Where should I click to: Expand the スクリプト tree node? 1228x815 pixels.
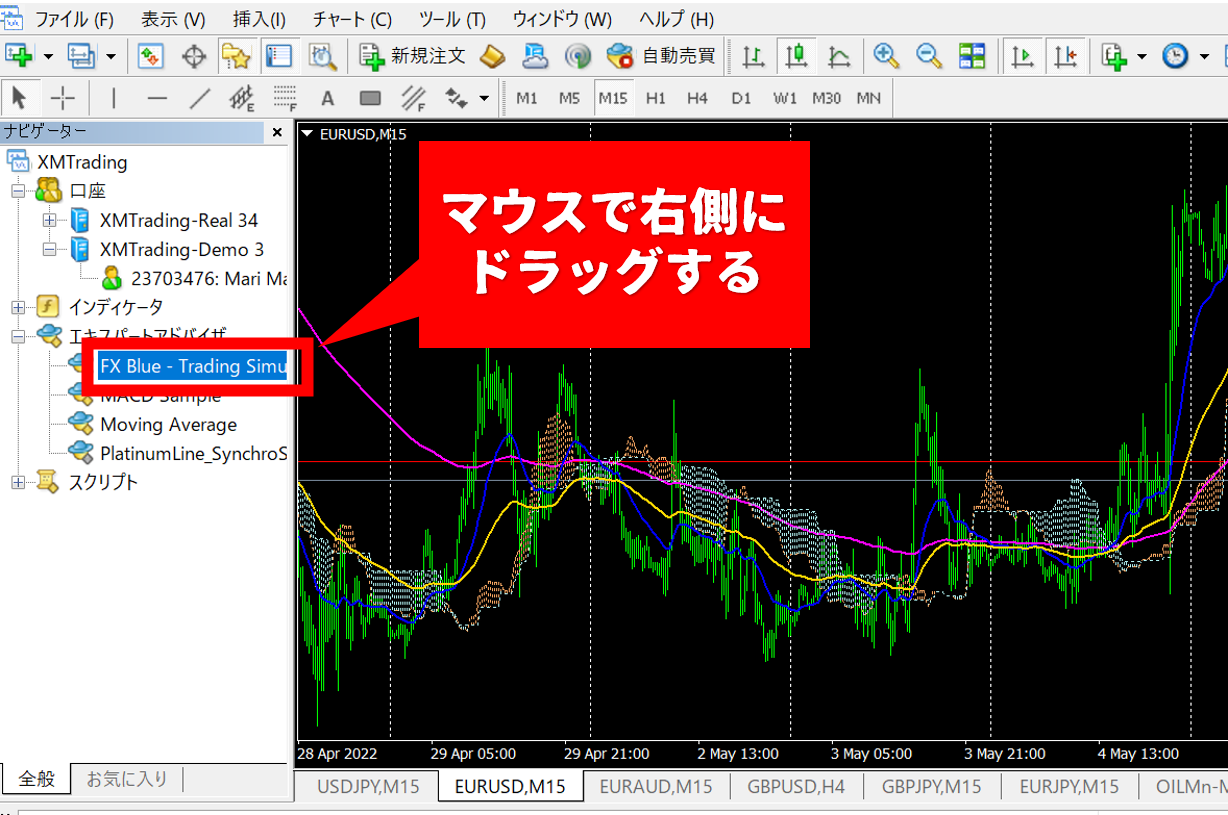17,482
